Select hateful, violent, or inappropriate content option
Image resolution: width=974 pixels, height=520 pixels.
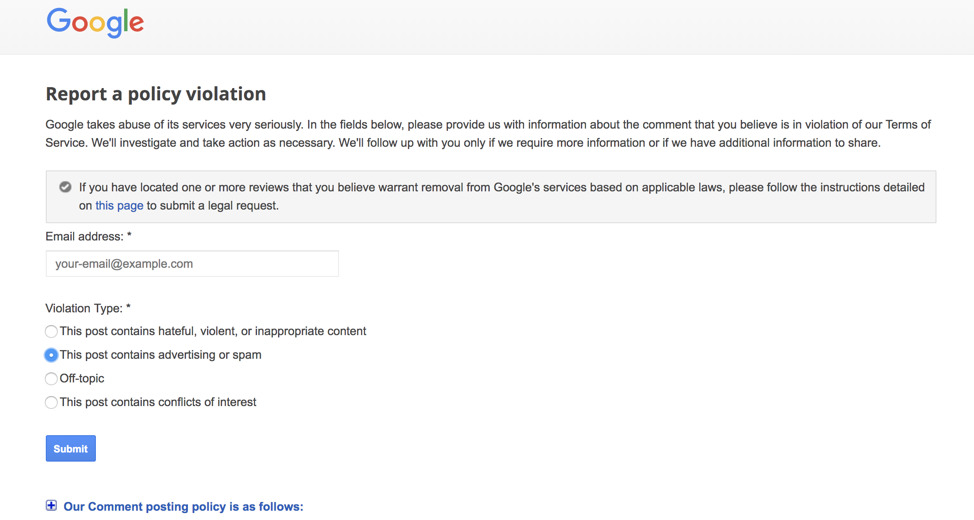(x=51, y=332)
